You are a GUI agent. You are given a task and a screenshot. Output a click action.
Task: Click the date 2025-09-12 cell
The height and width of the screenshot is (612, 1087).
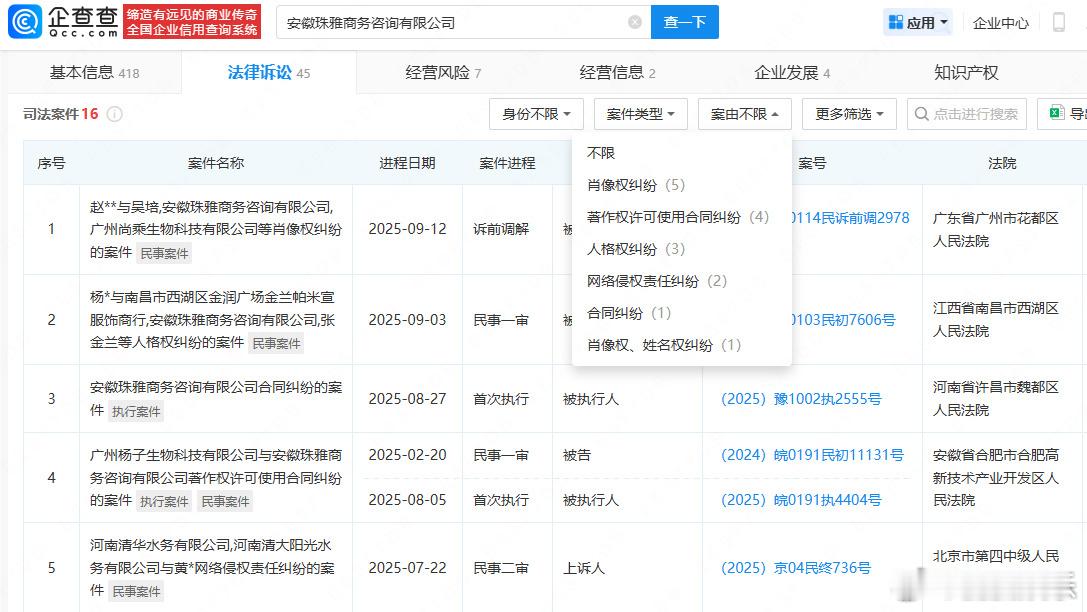click(x=407, y=229)
